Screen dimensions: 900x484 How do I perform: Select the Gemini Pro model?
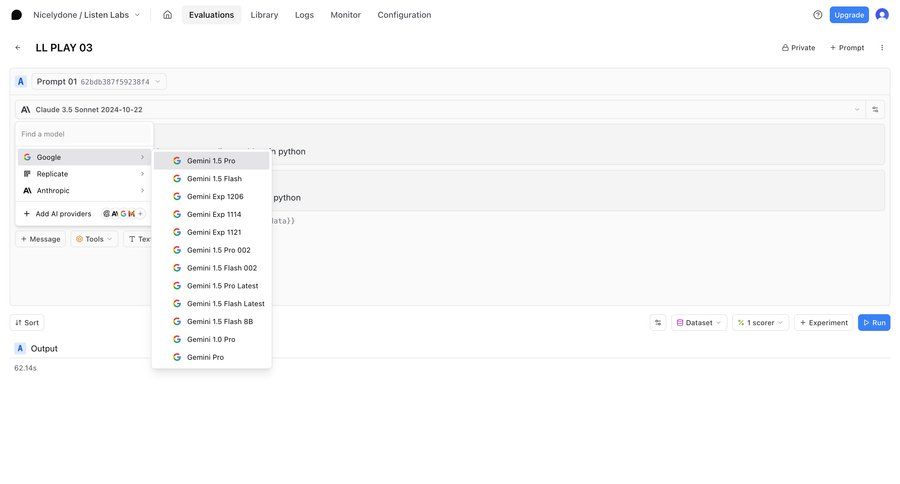[211, 357]
